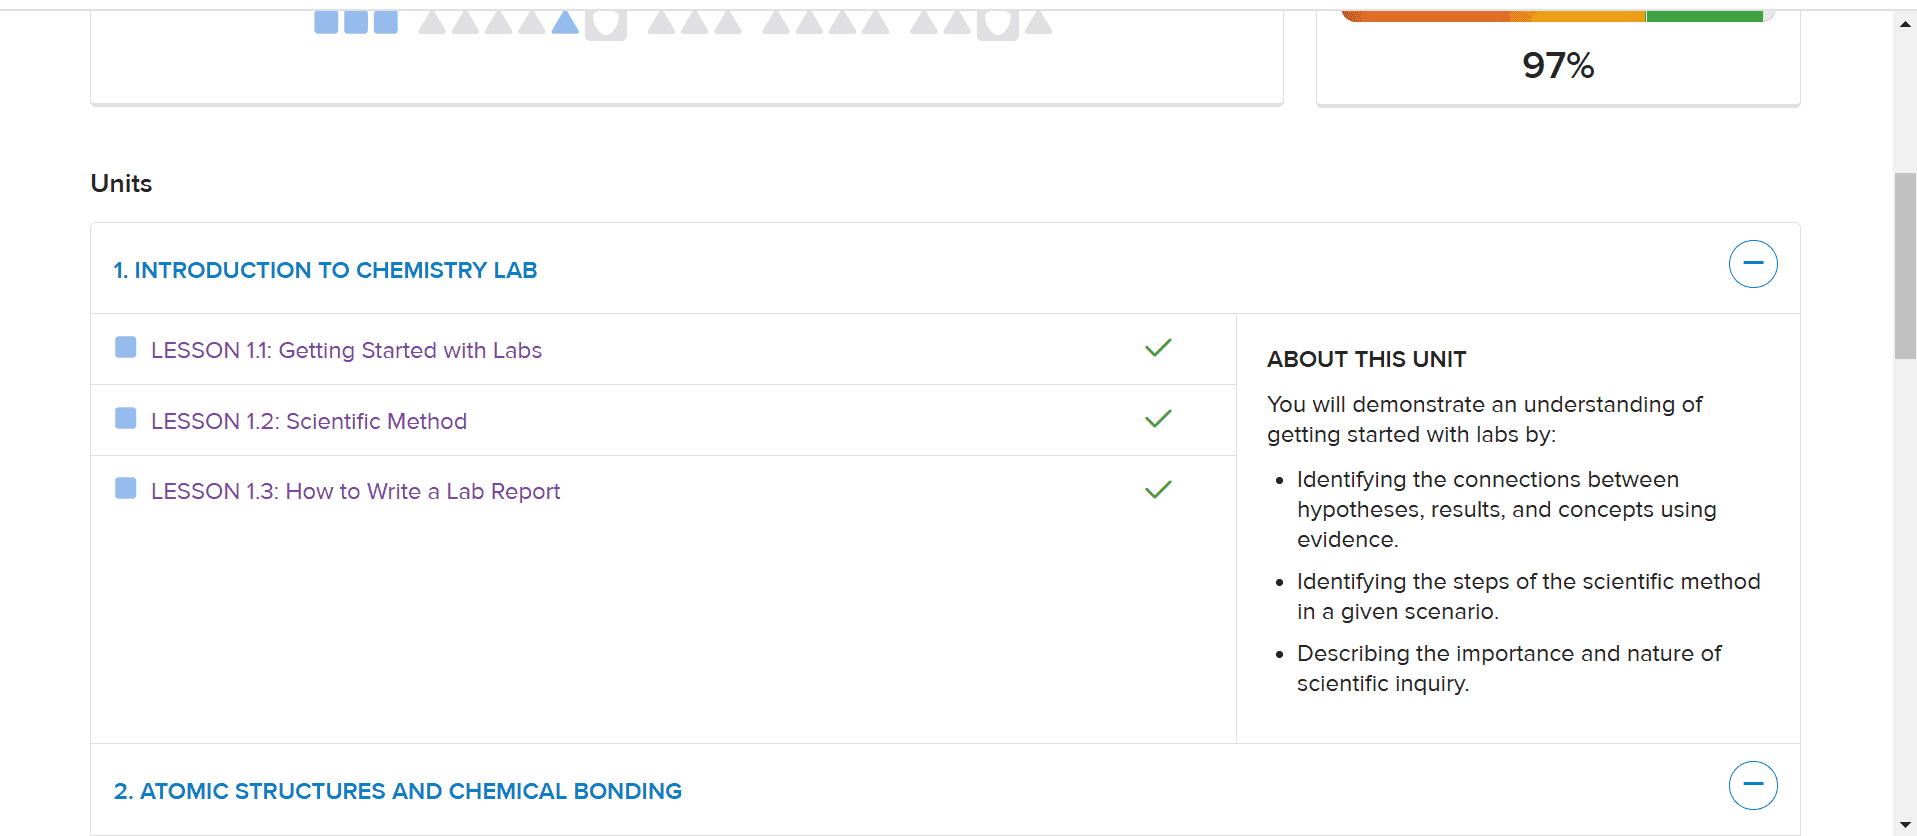Open Lesson 1.1: Getting Started with Labs
Viewport: 1917px width, 836px height.
coord(346,350)
